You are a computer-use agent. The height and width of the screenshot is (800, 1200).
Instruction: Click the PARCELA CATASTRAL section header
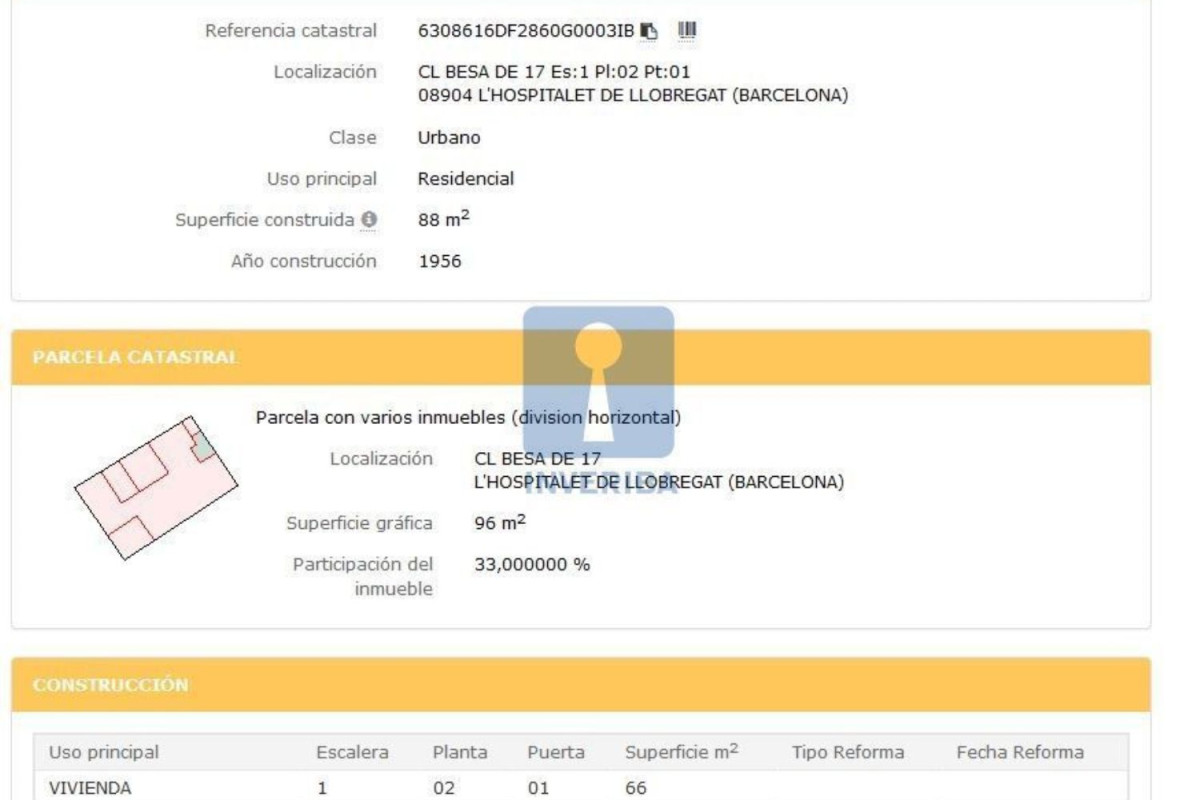click(x=581, y=357)
